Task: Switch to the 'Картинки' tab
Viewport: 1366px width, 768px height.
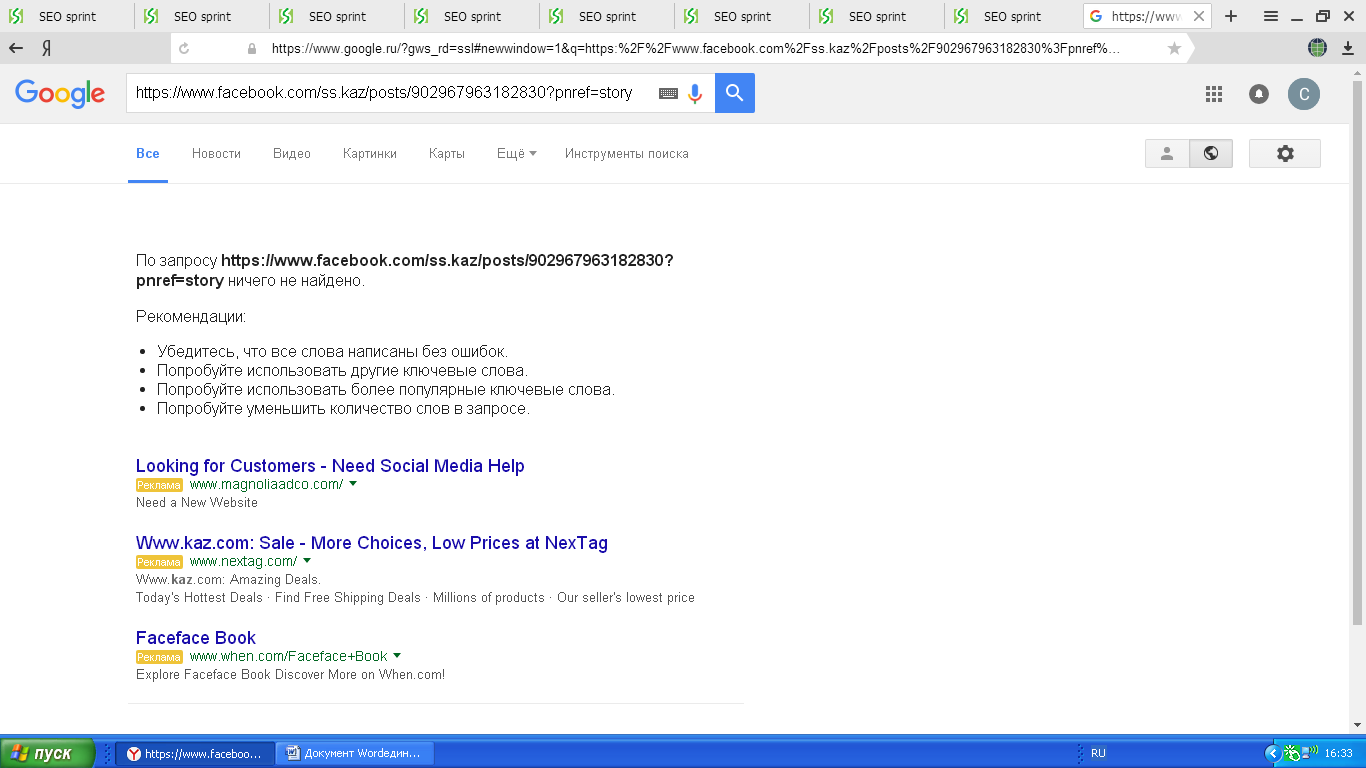Action: 370,153
